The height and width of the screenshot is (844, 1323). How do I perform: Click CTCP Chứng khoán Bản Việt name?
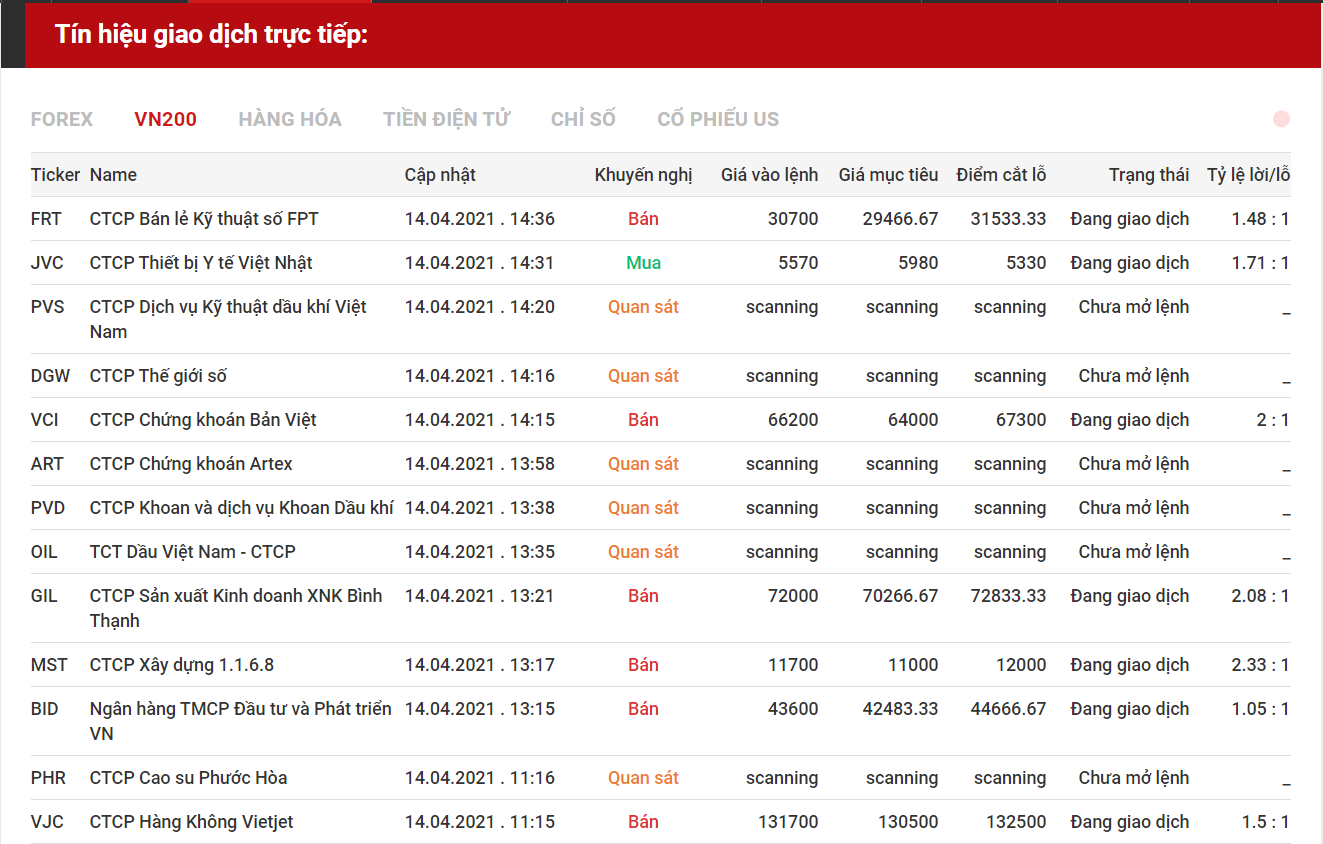tap(203, 420)
